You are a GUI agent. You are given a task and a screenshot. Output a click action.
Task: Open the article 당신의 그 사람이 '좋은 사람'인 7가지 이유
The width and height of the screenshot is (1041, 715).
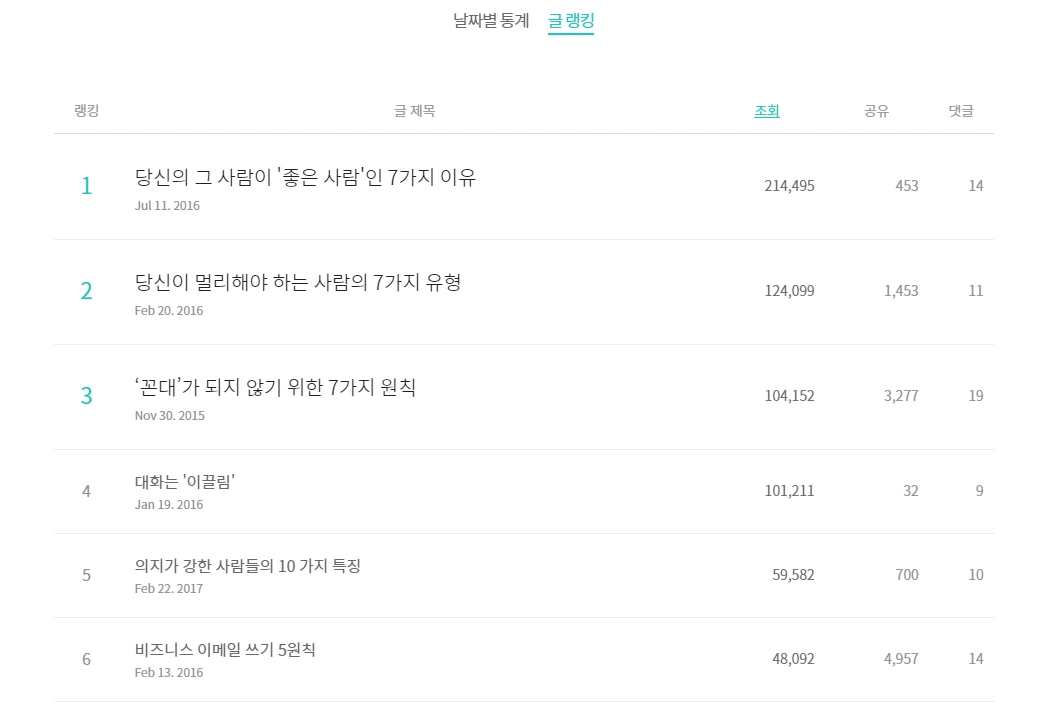point(305,177)
